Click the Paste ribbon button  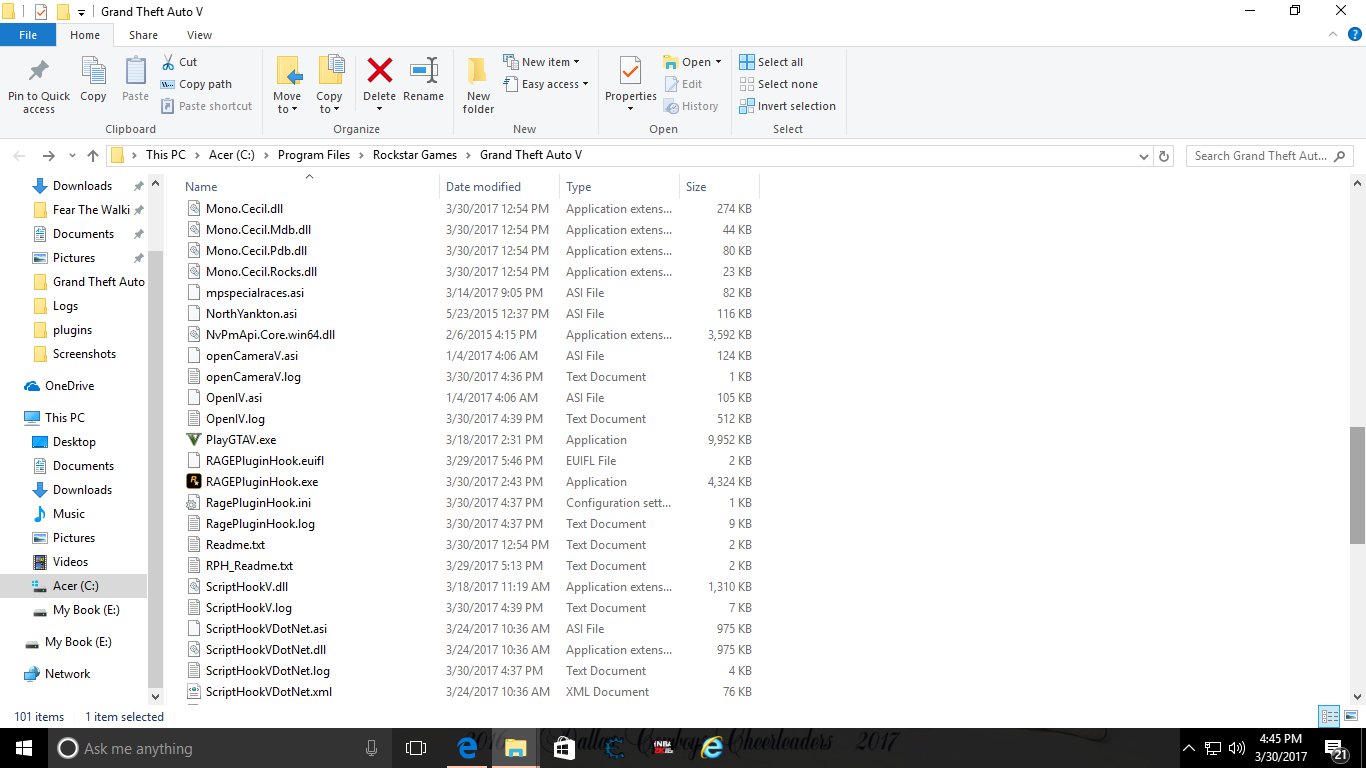[135, 80]
